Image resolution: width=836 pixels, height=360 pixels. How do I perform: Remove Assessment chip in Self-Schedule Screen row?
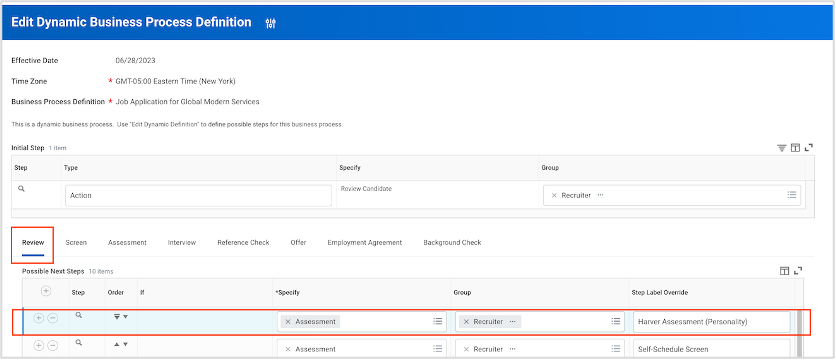(x=288, y=349)
